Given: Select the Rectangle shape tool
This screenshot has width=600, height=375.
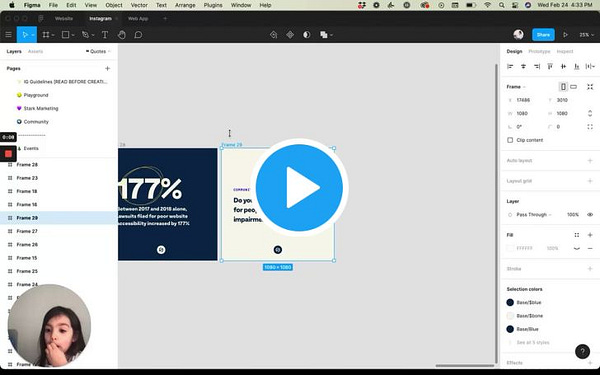Looking at the screenshot, I should point(66,35).
